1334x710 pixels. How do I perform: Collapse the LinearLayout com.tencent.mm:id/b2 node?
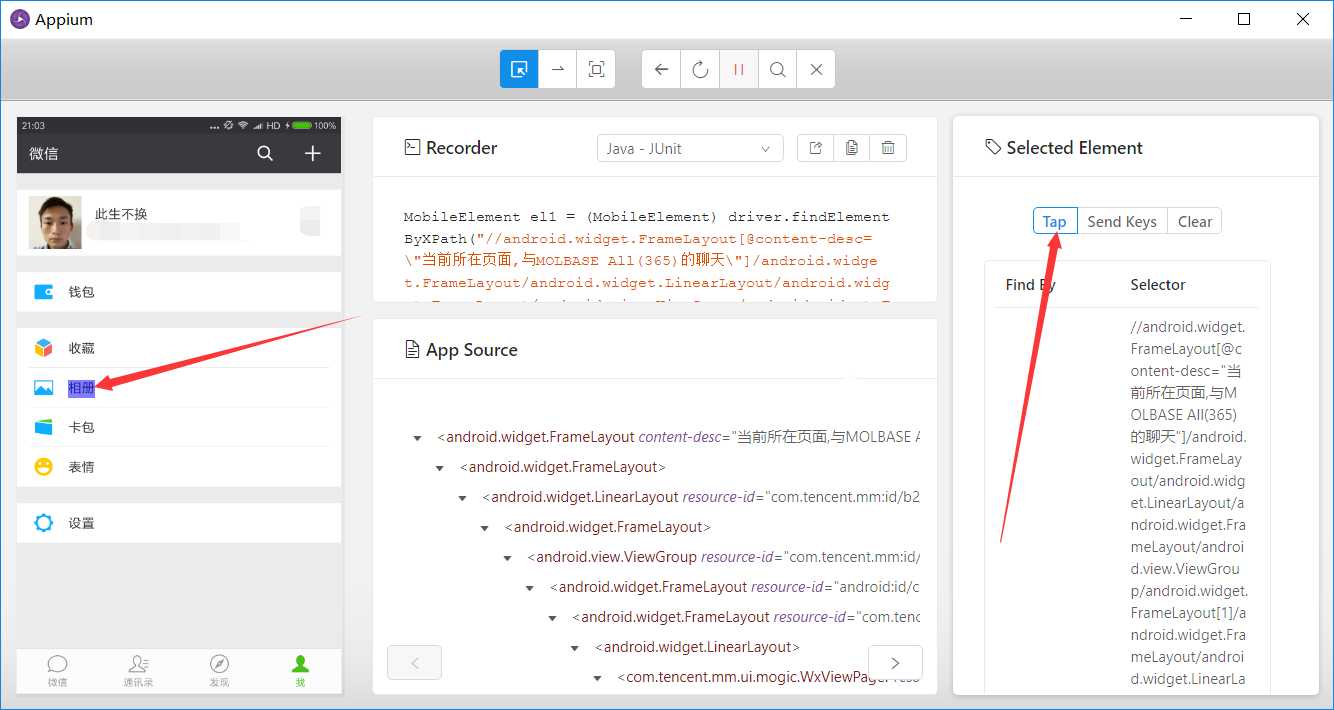click(463, 498)
